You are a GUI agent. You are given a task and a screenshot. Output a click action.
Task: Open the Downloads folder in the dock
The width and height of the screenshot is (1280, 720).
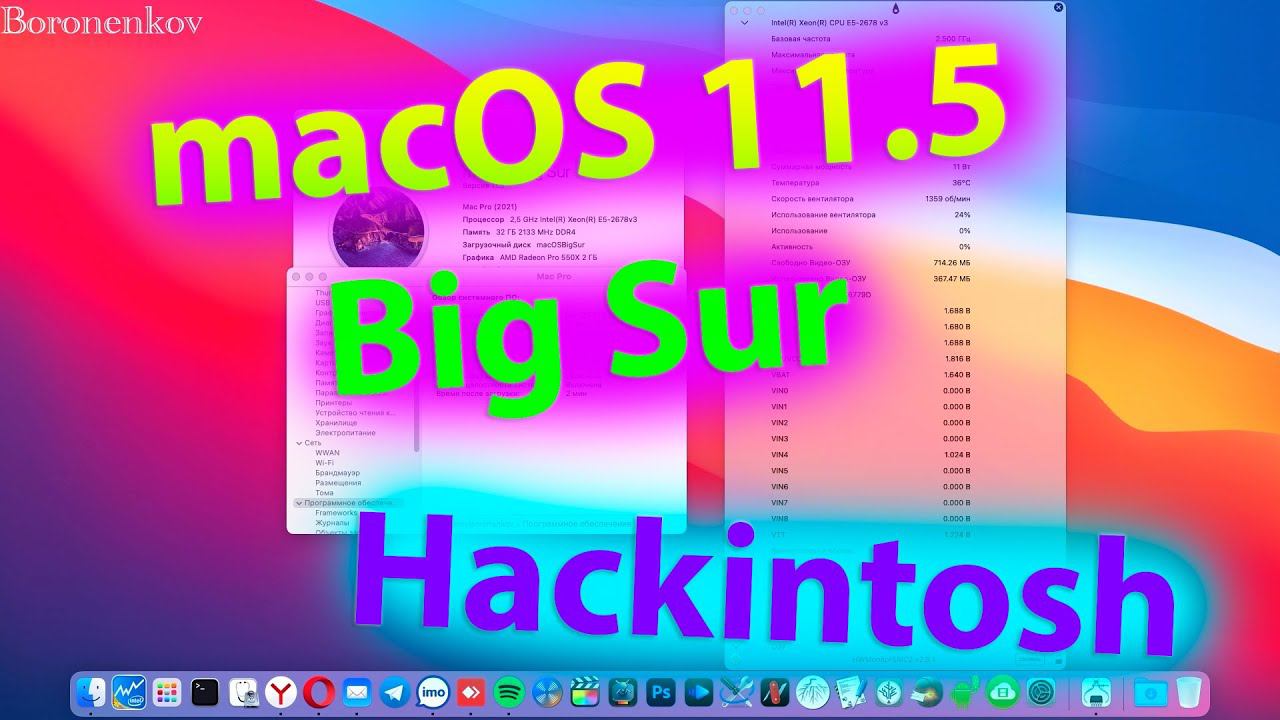[1151, 692]
